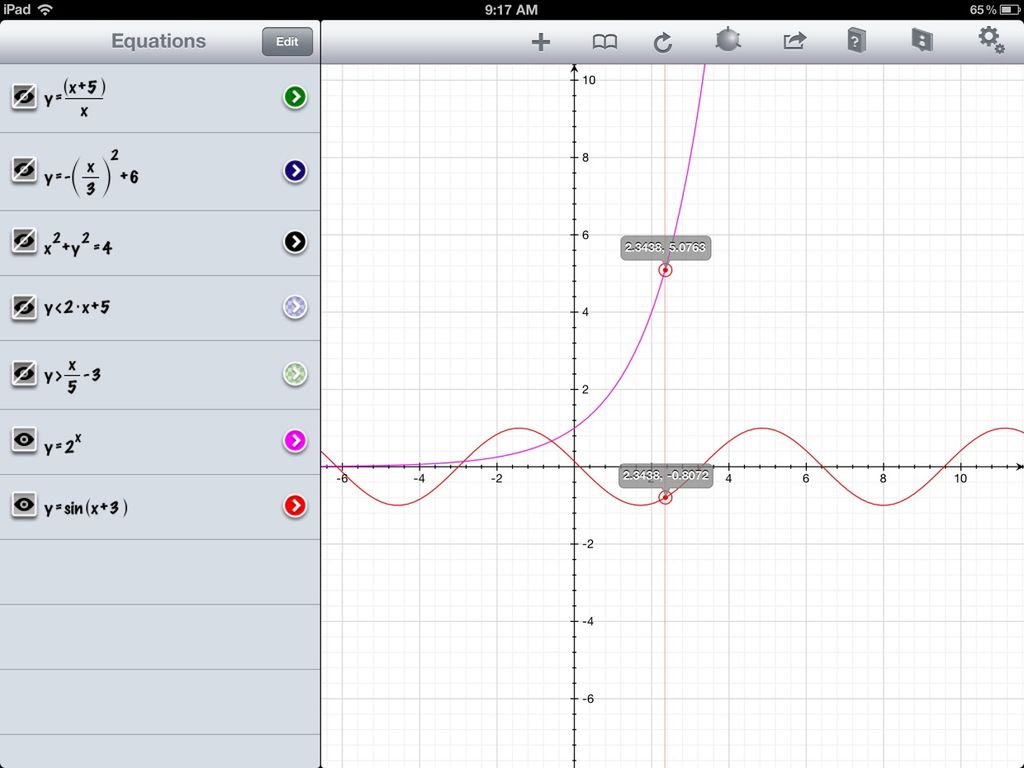The image size is (1024, 768).
Task: Show the equation y=(x+5)/x on the graph
Action: tap(24, 97)
